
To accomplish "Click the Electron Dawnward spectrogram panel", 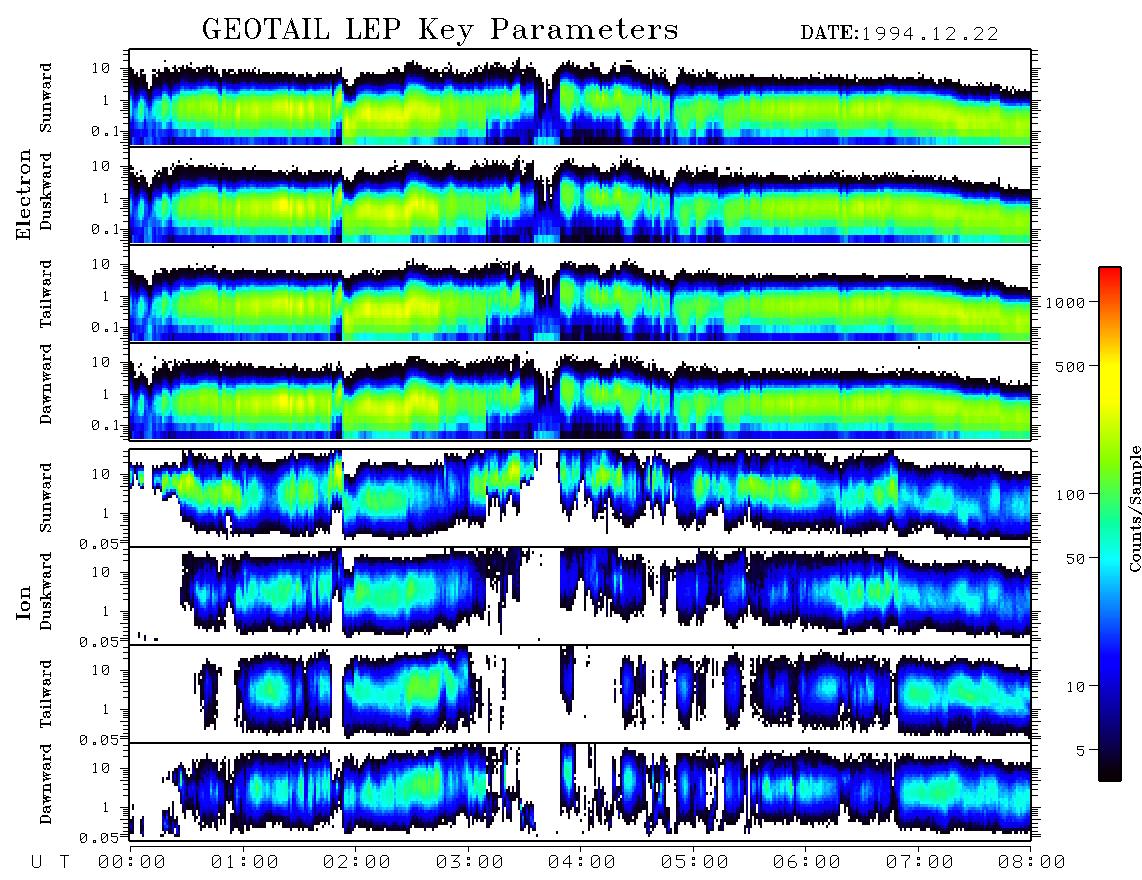I will pyautogui.click(x=580, y=391).
